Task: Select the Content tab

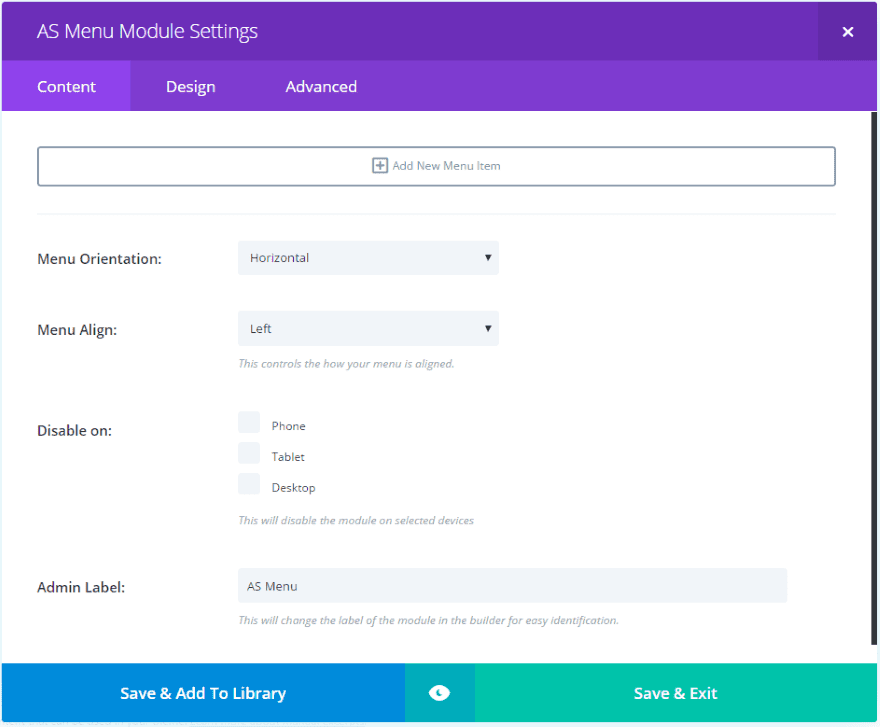Action: (x=66, y=87)
